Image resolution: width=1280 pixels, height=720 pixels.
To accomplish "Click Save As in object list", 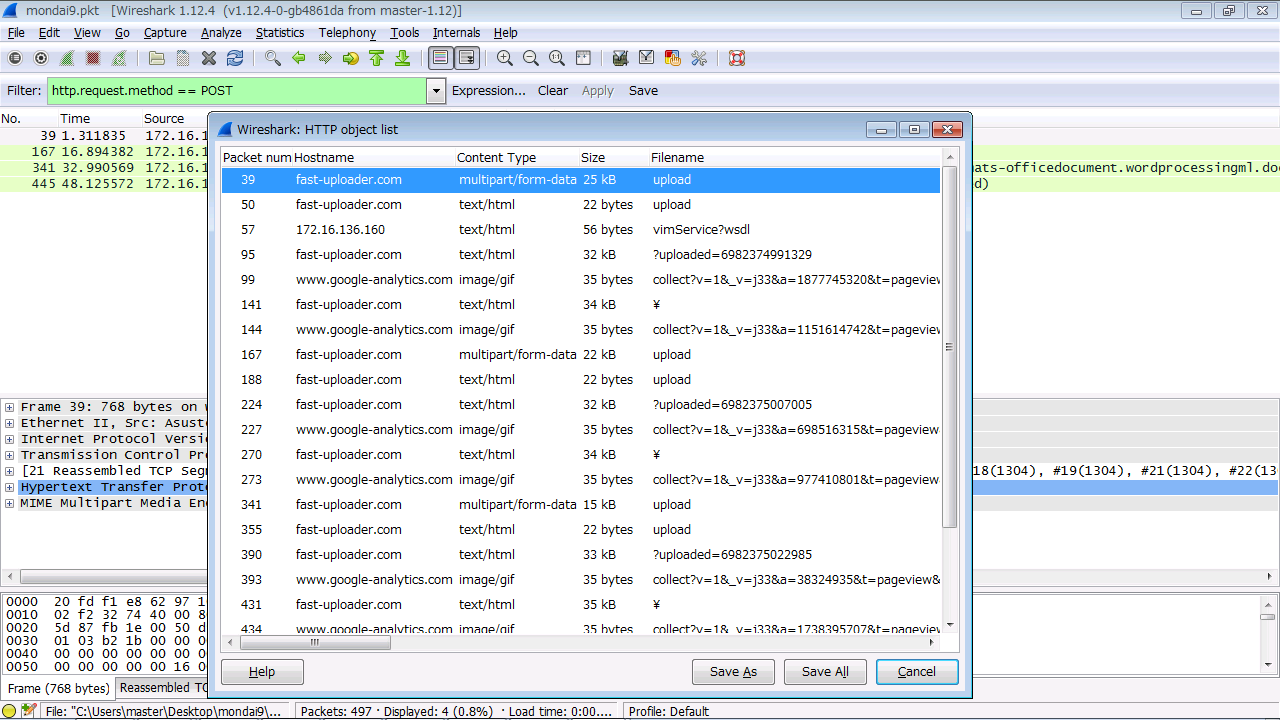I will (x=733, y=672).
